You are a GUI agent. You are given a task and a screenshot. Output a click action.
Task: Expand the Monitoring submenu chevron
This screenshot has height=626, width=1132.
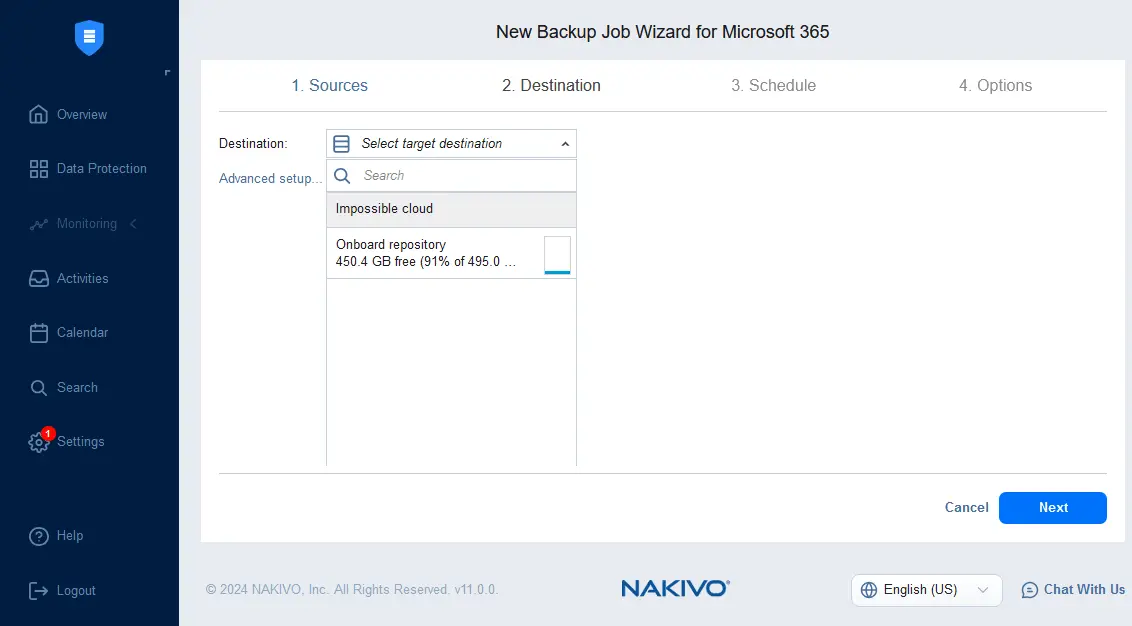point(134,224)
